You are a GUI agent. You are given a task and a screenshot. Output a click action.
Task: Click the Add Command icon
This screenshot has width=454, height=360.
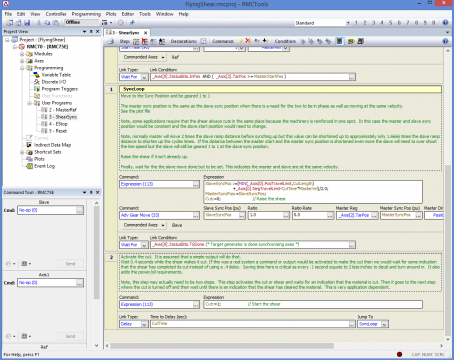[240, 41]
